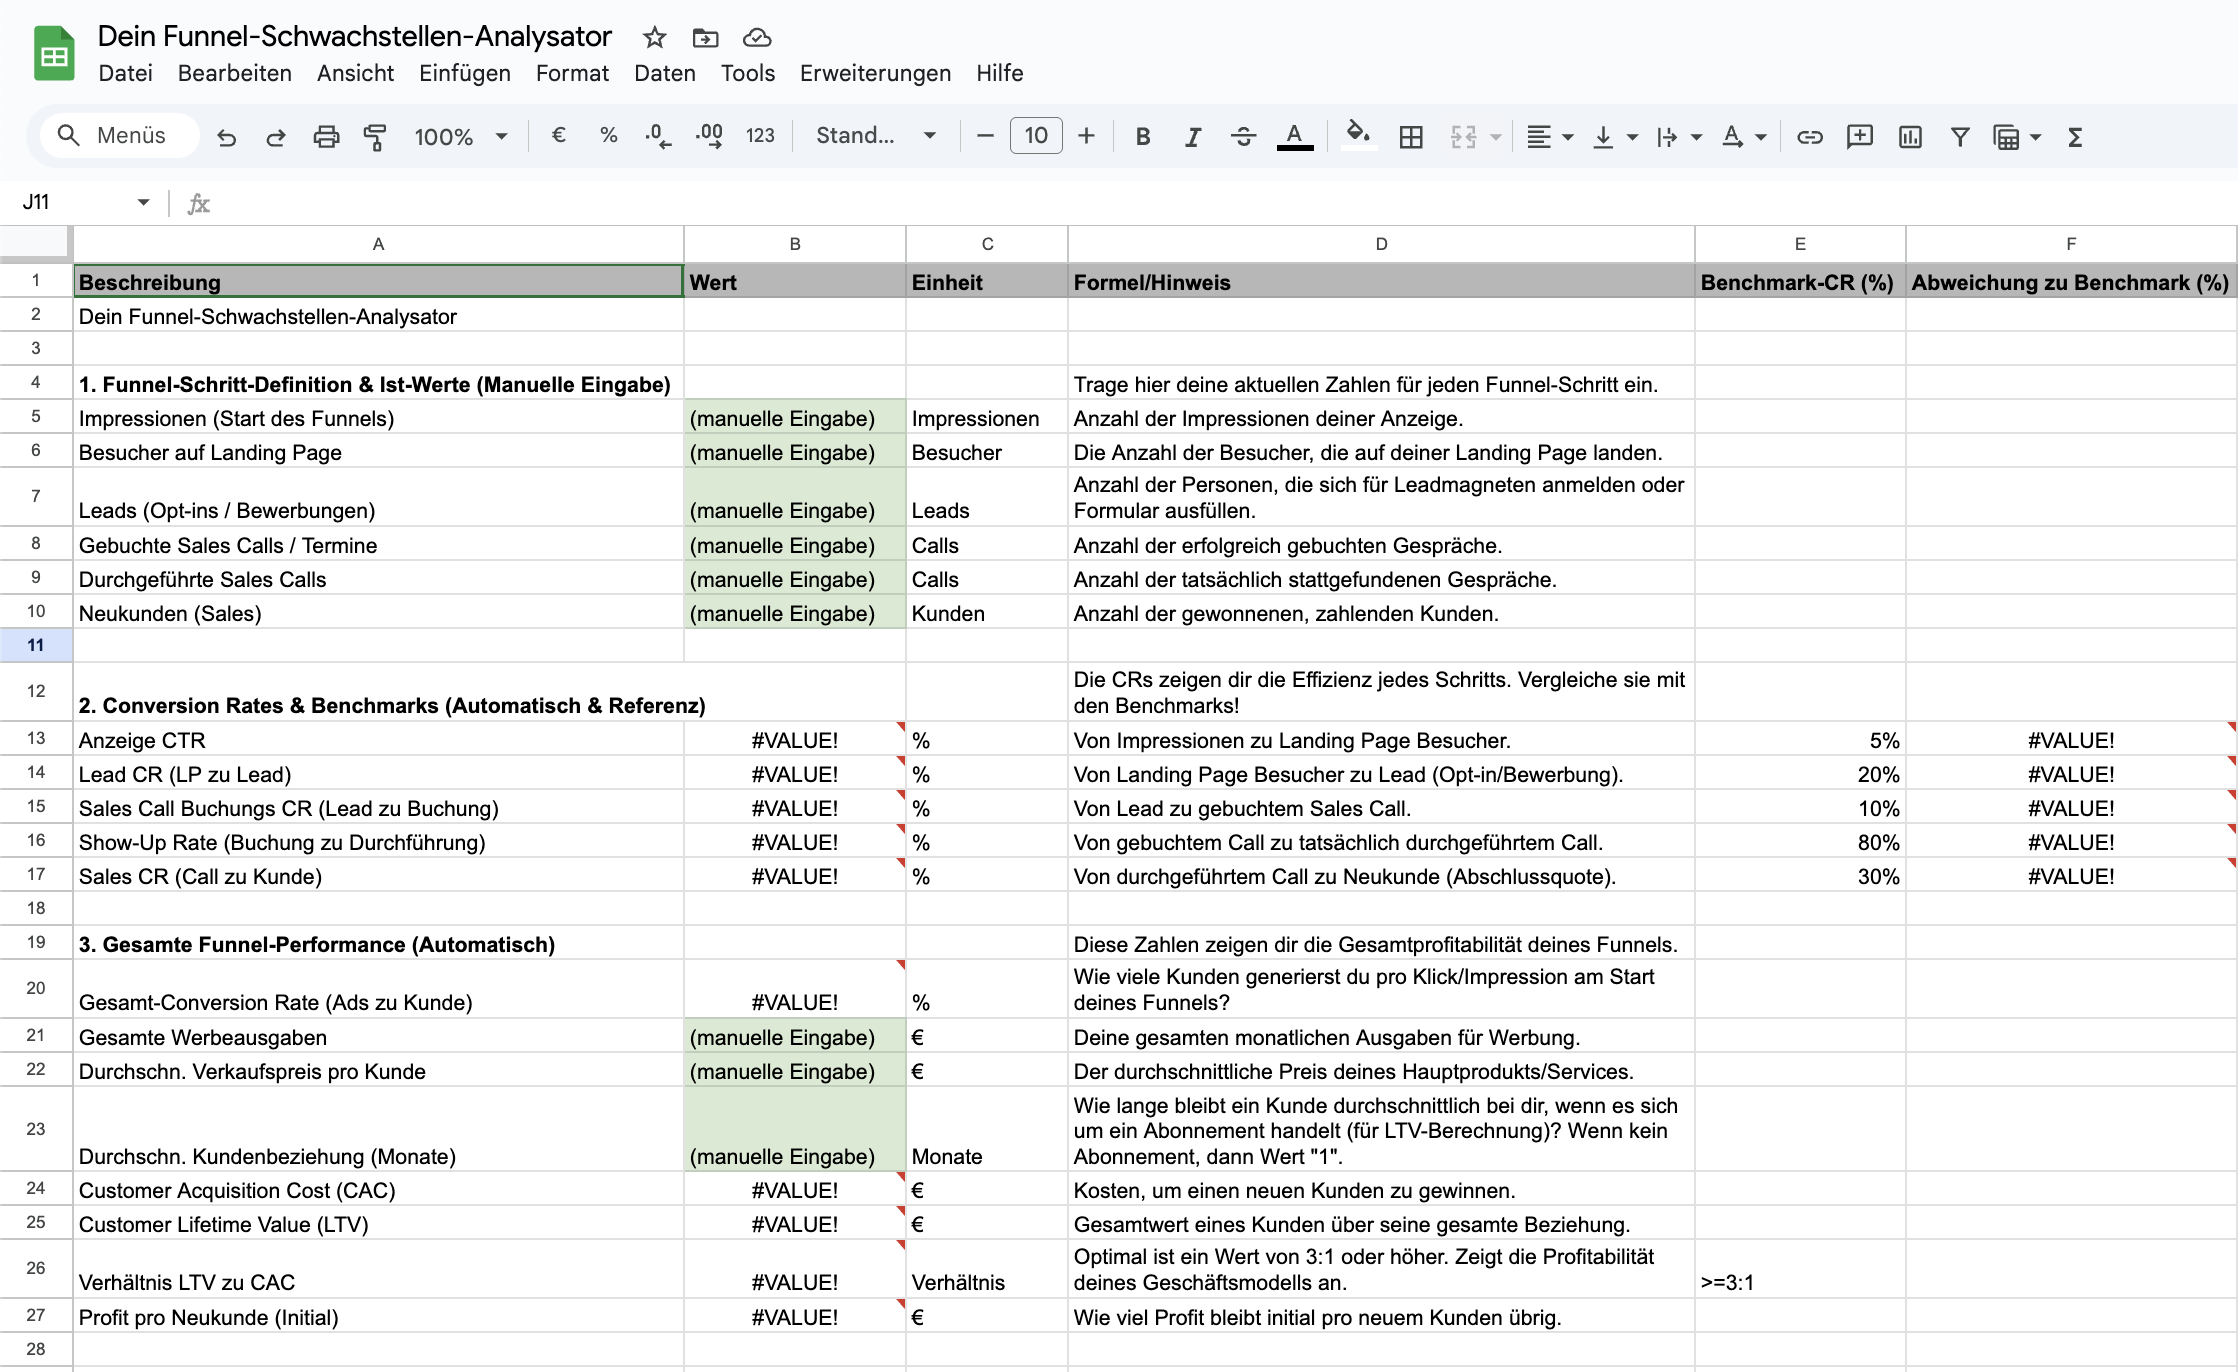
Task: Open more number formats (123)
Action: [760, 136]
